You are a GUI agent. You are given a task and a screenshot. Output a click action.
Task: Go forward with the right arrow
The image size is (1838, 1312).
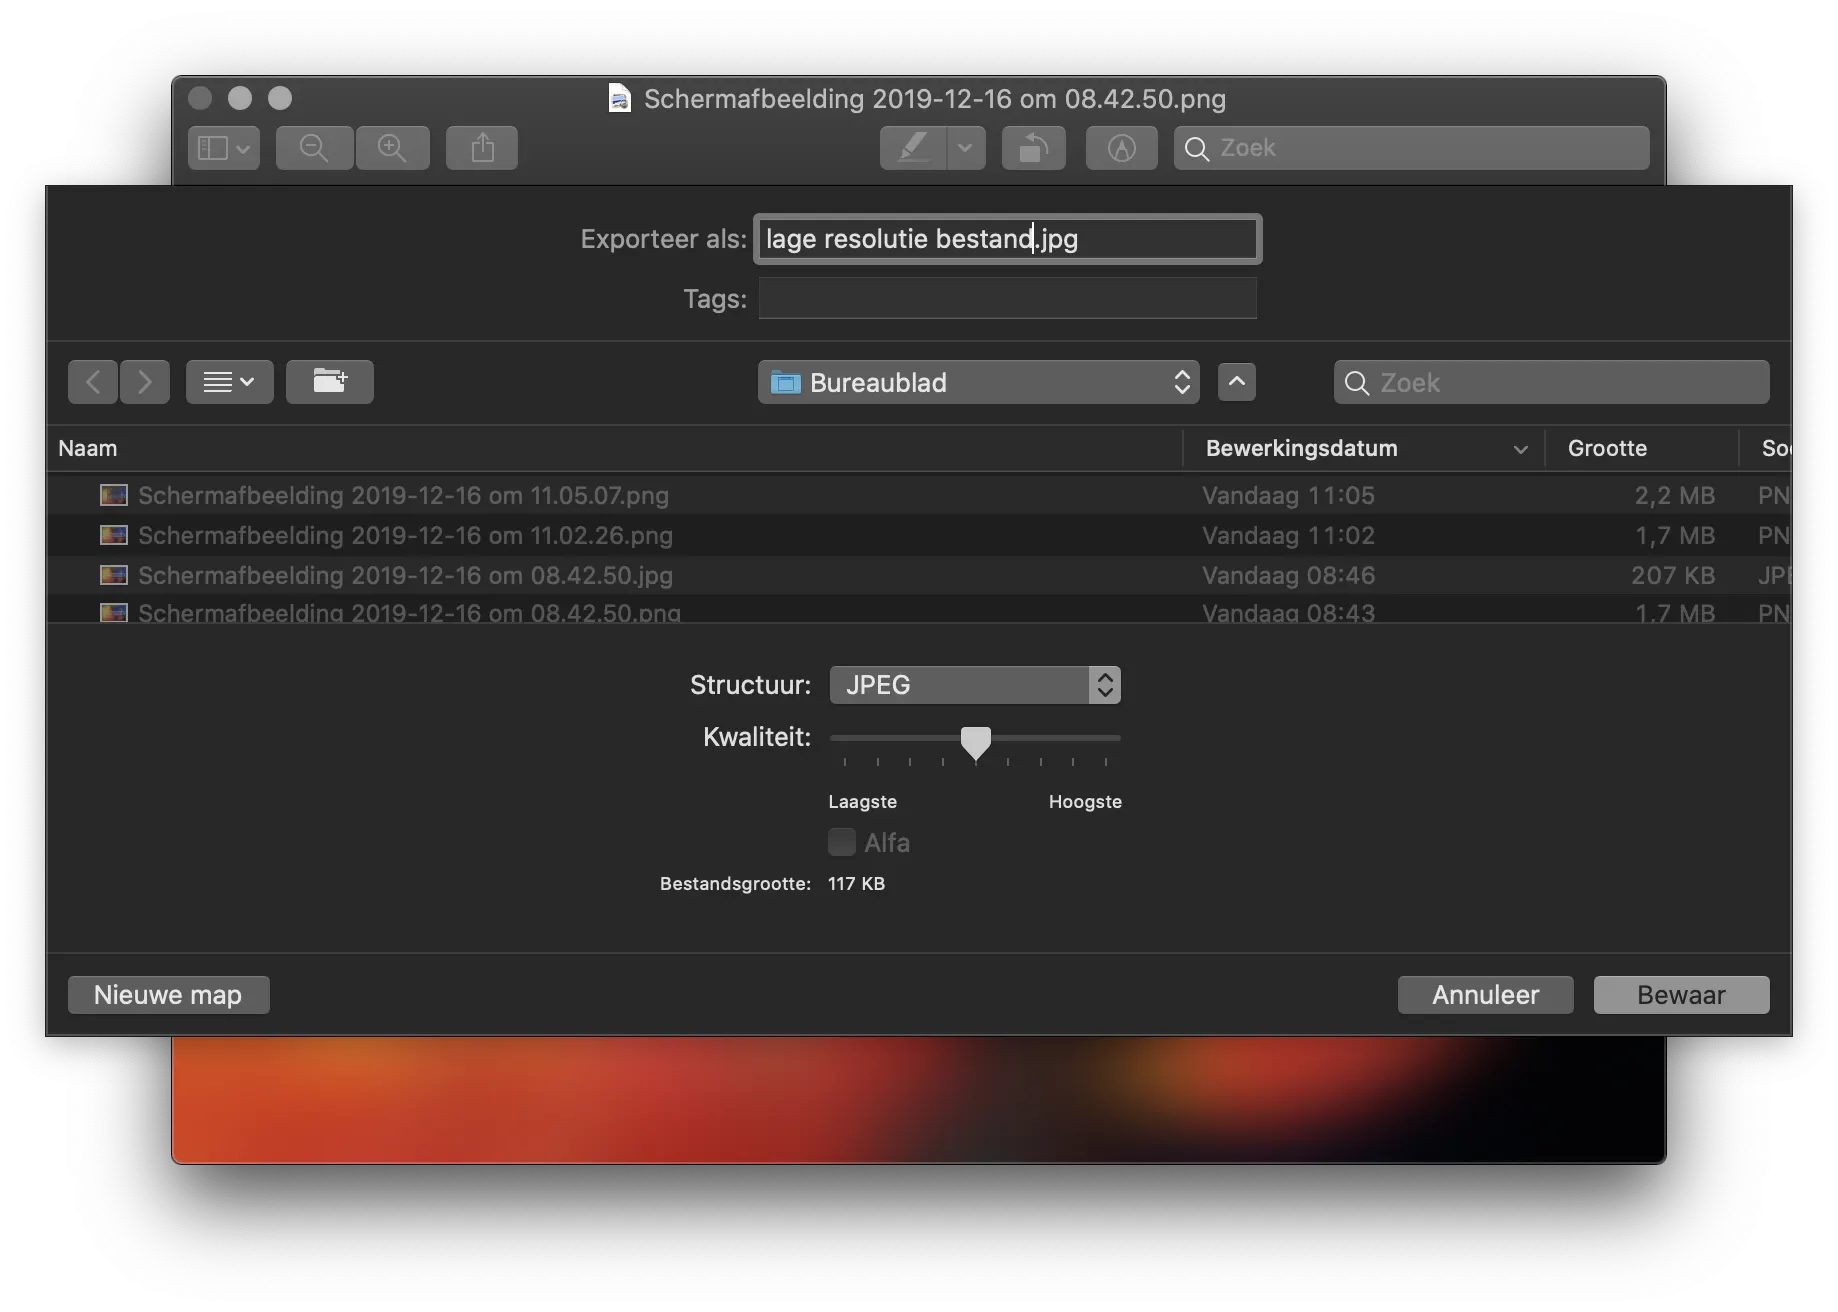tap(145, 382)
